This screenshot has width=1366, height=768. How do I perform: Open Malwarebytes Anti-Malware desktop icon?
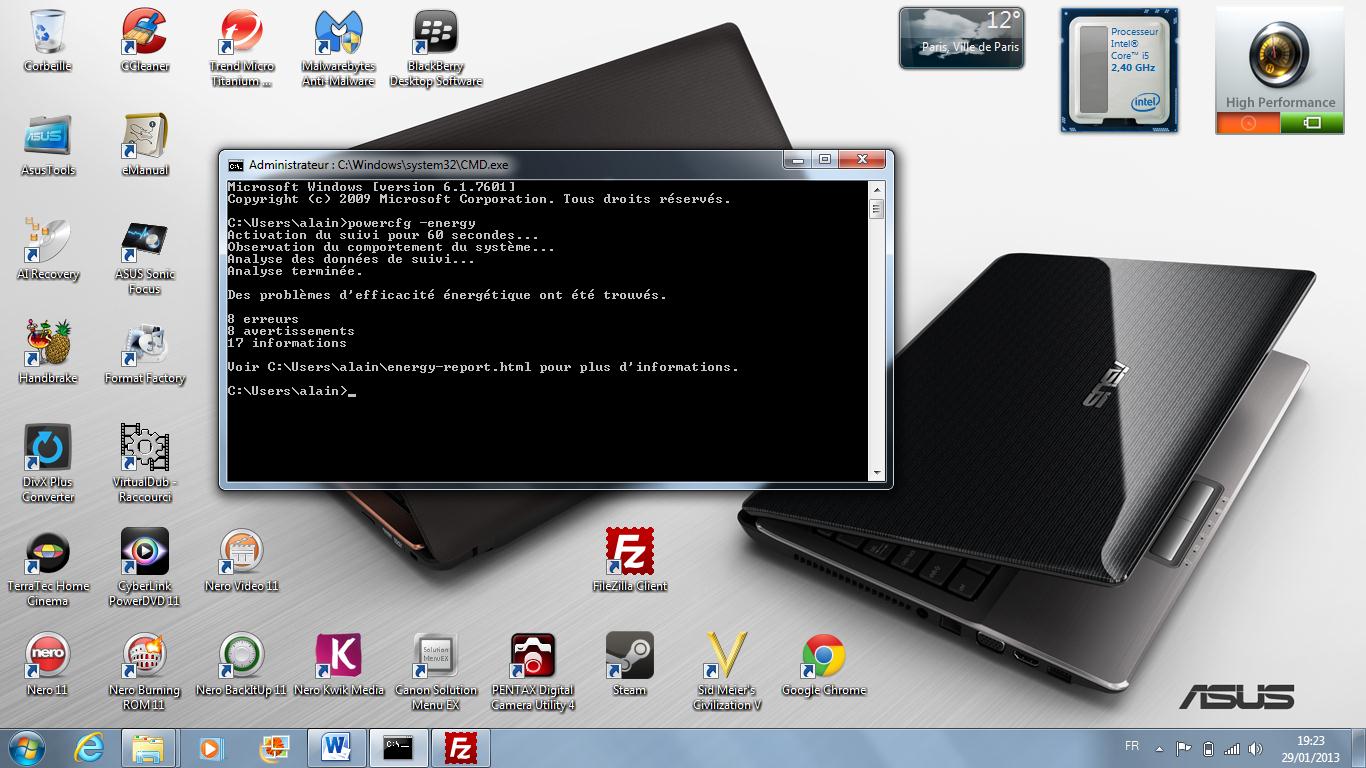(339, 48)
